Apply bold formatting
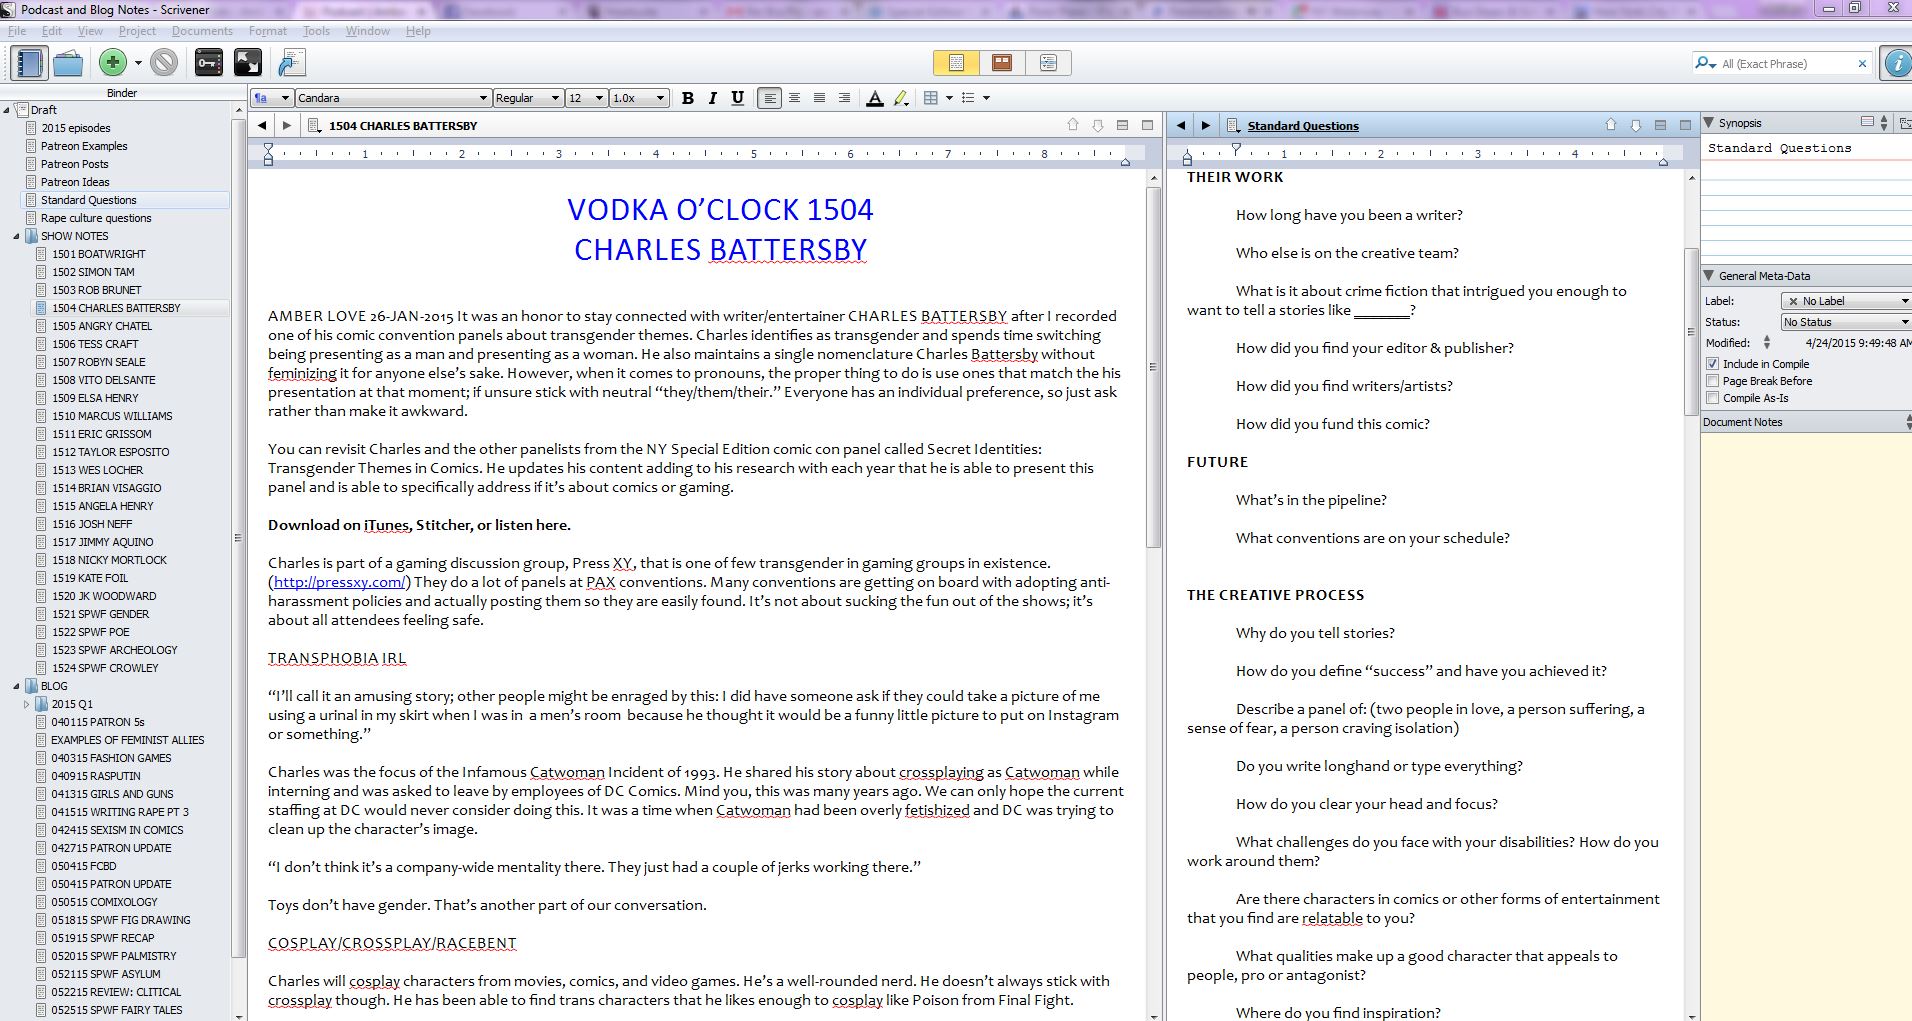 (687, 98)
